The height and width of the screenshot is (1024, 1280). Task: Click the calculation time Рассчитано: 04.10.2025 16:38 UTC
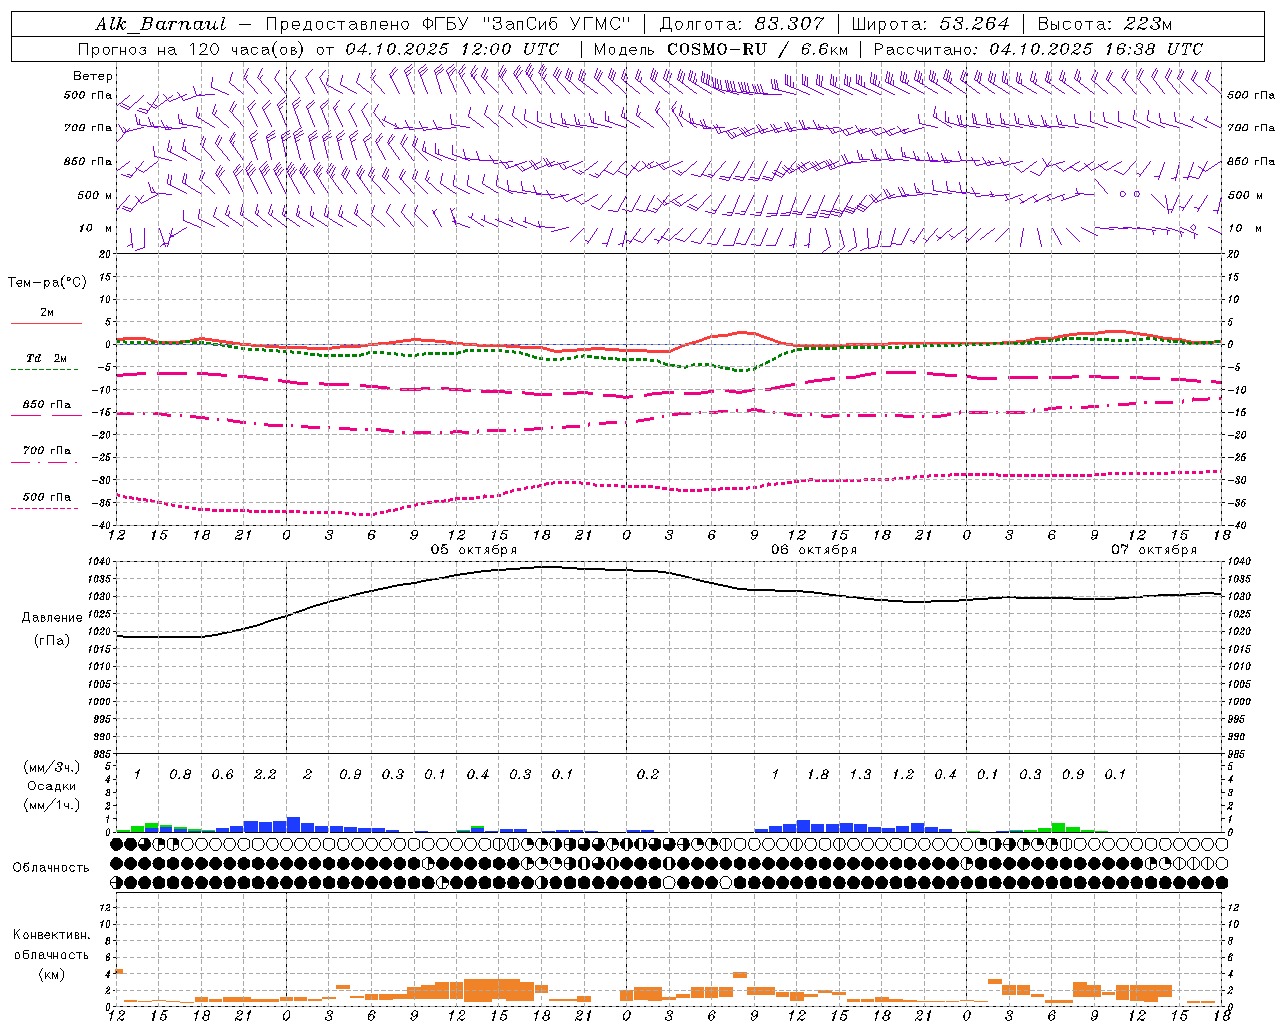pos(1038,49)
